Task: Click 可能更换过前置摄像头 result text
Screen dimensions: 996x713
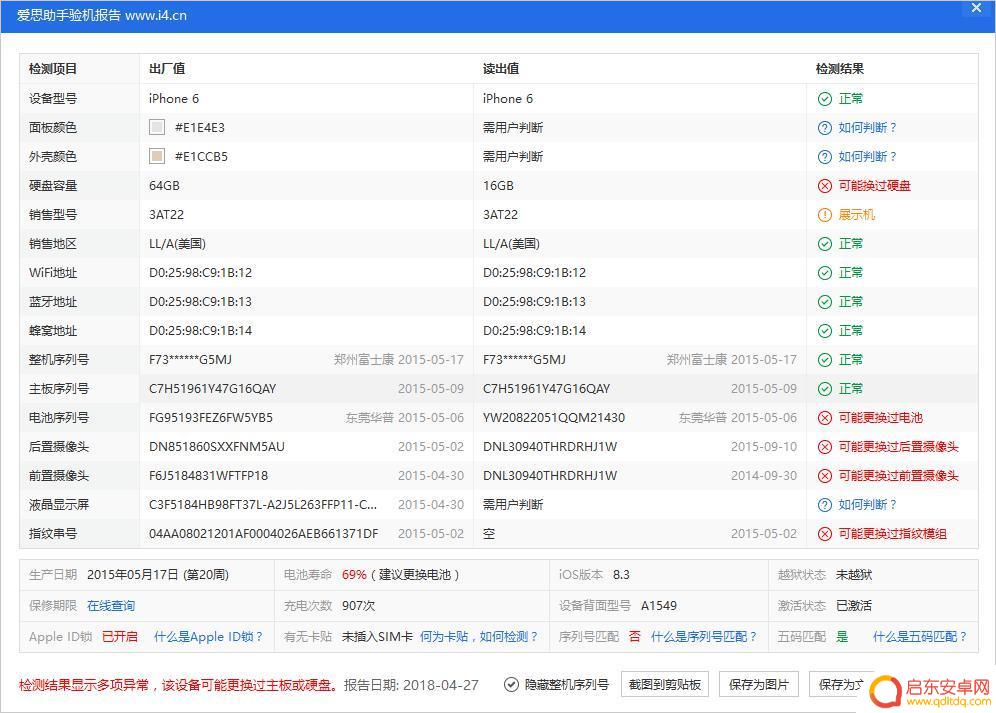Action: click(898, 476)
